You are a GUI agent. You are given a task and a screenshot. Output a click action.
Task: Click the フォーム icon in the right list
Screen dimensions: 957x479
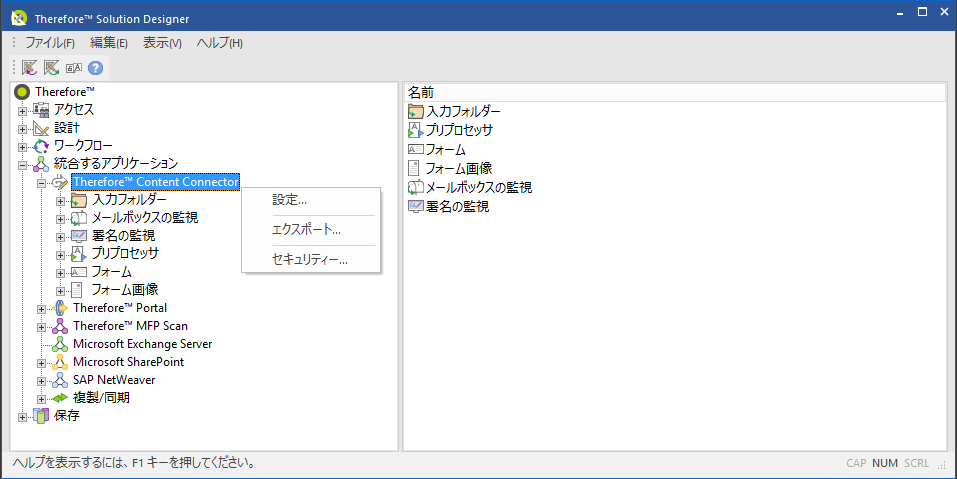416,149
